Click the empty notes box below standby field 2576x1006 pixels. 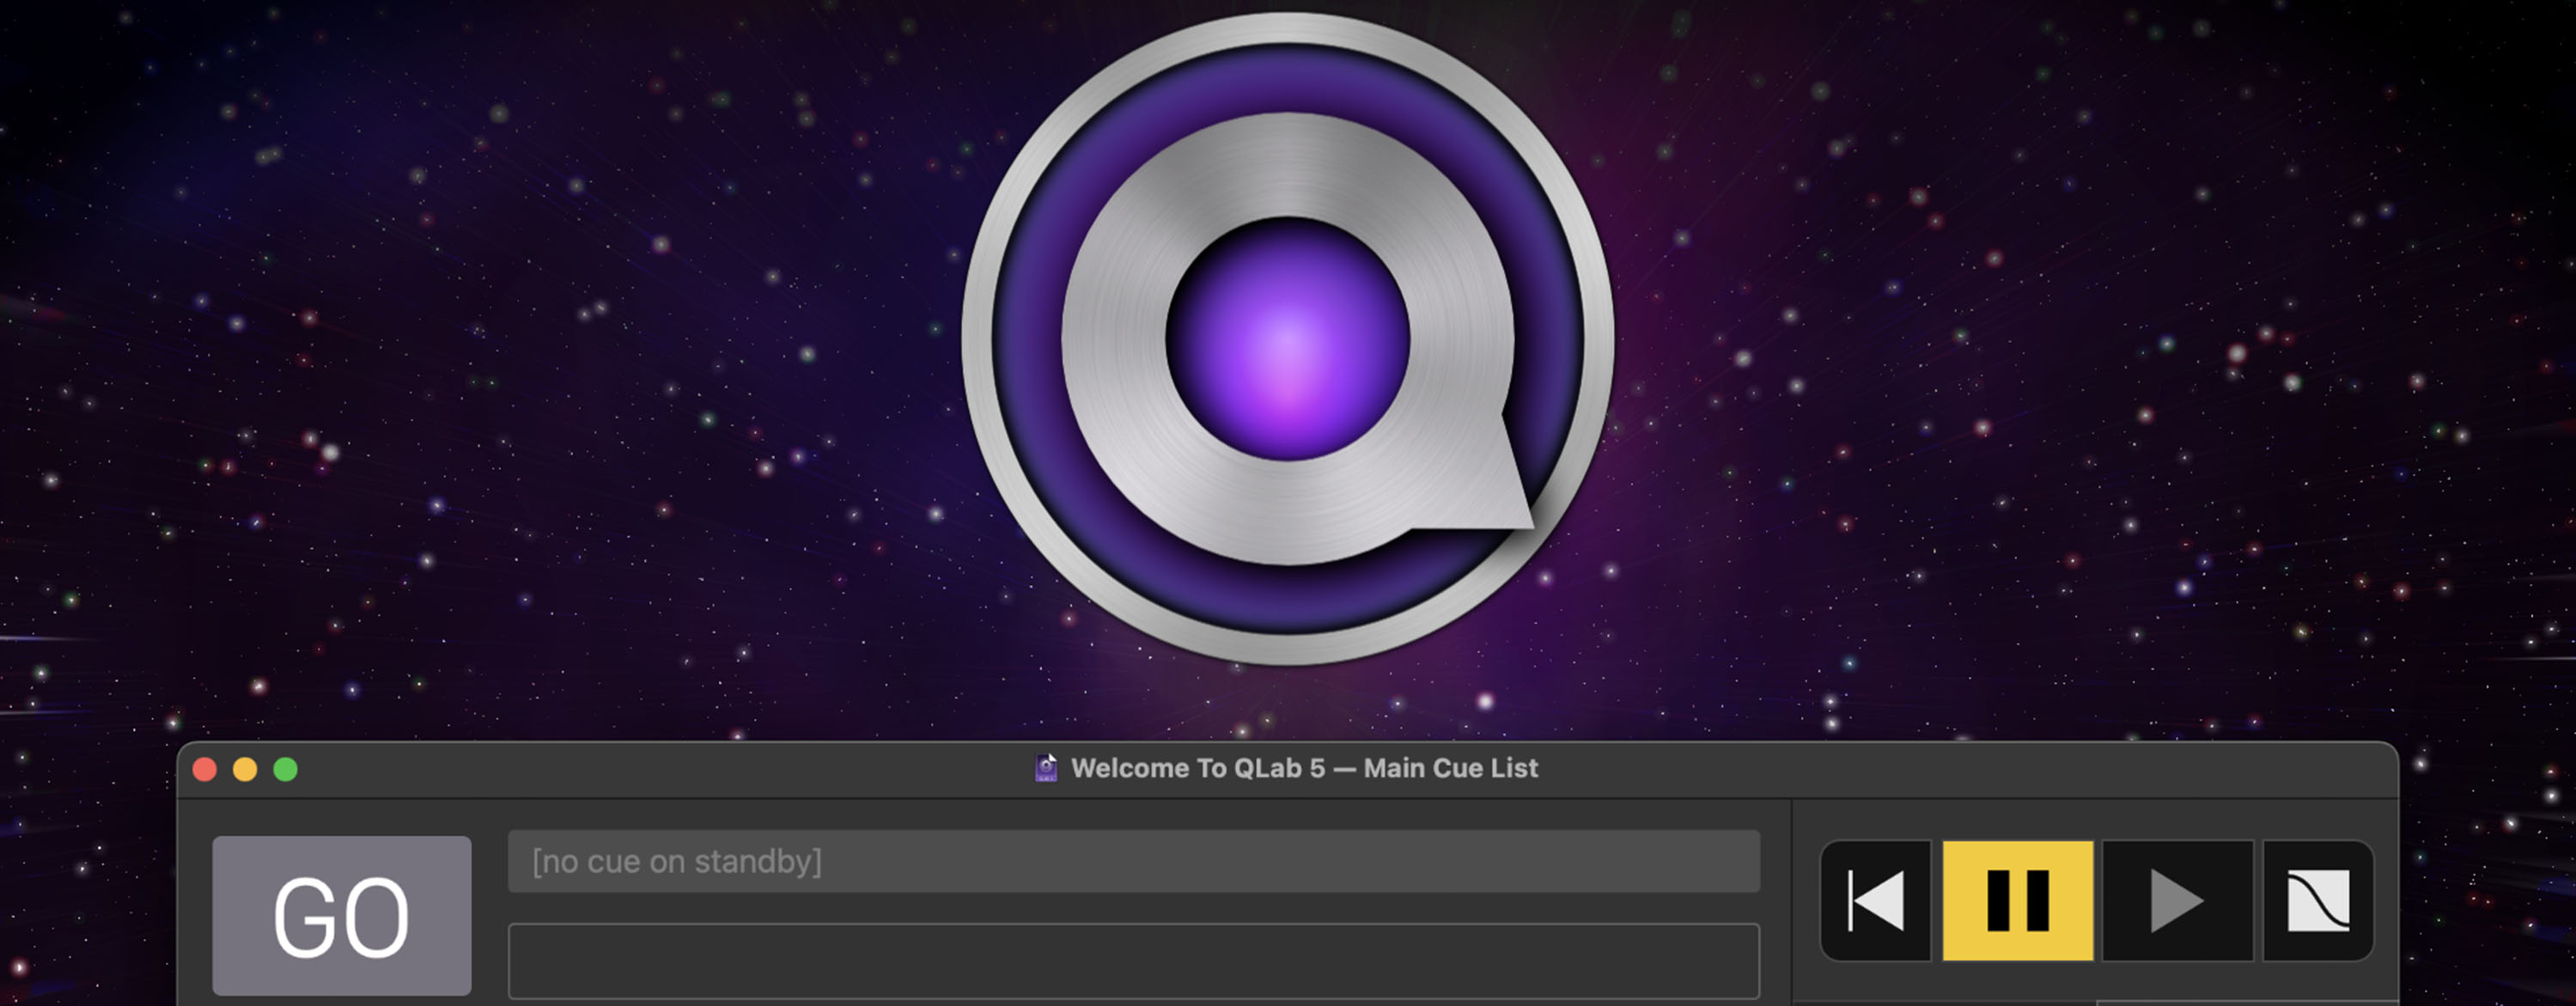[x=1133, y=960]
